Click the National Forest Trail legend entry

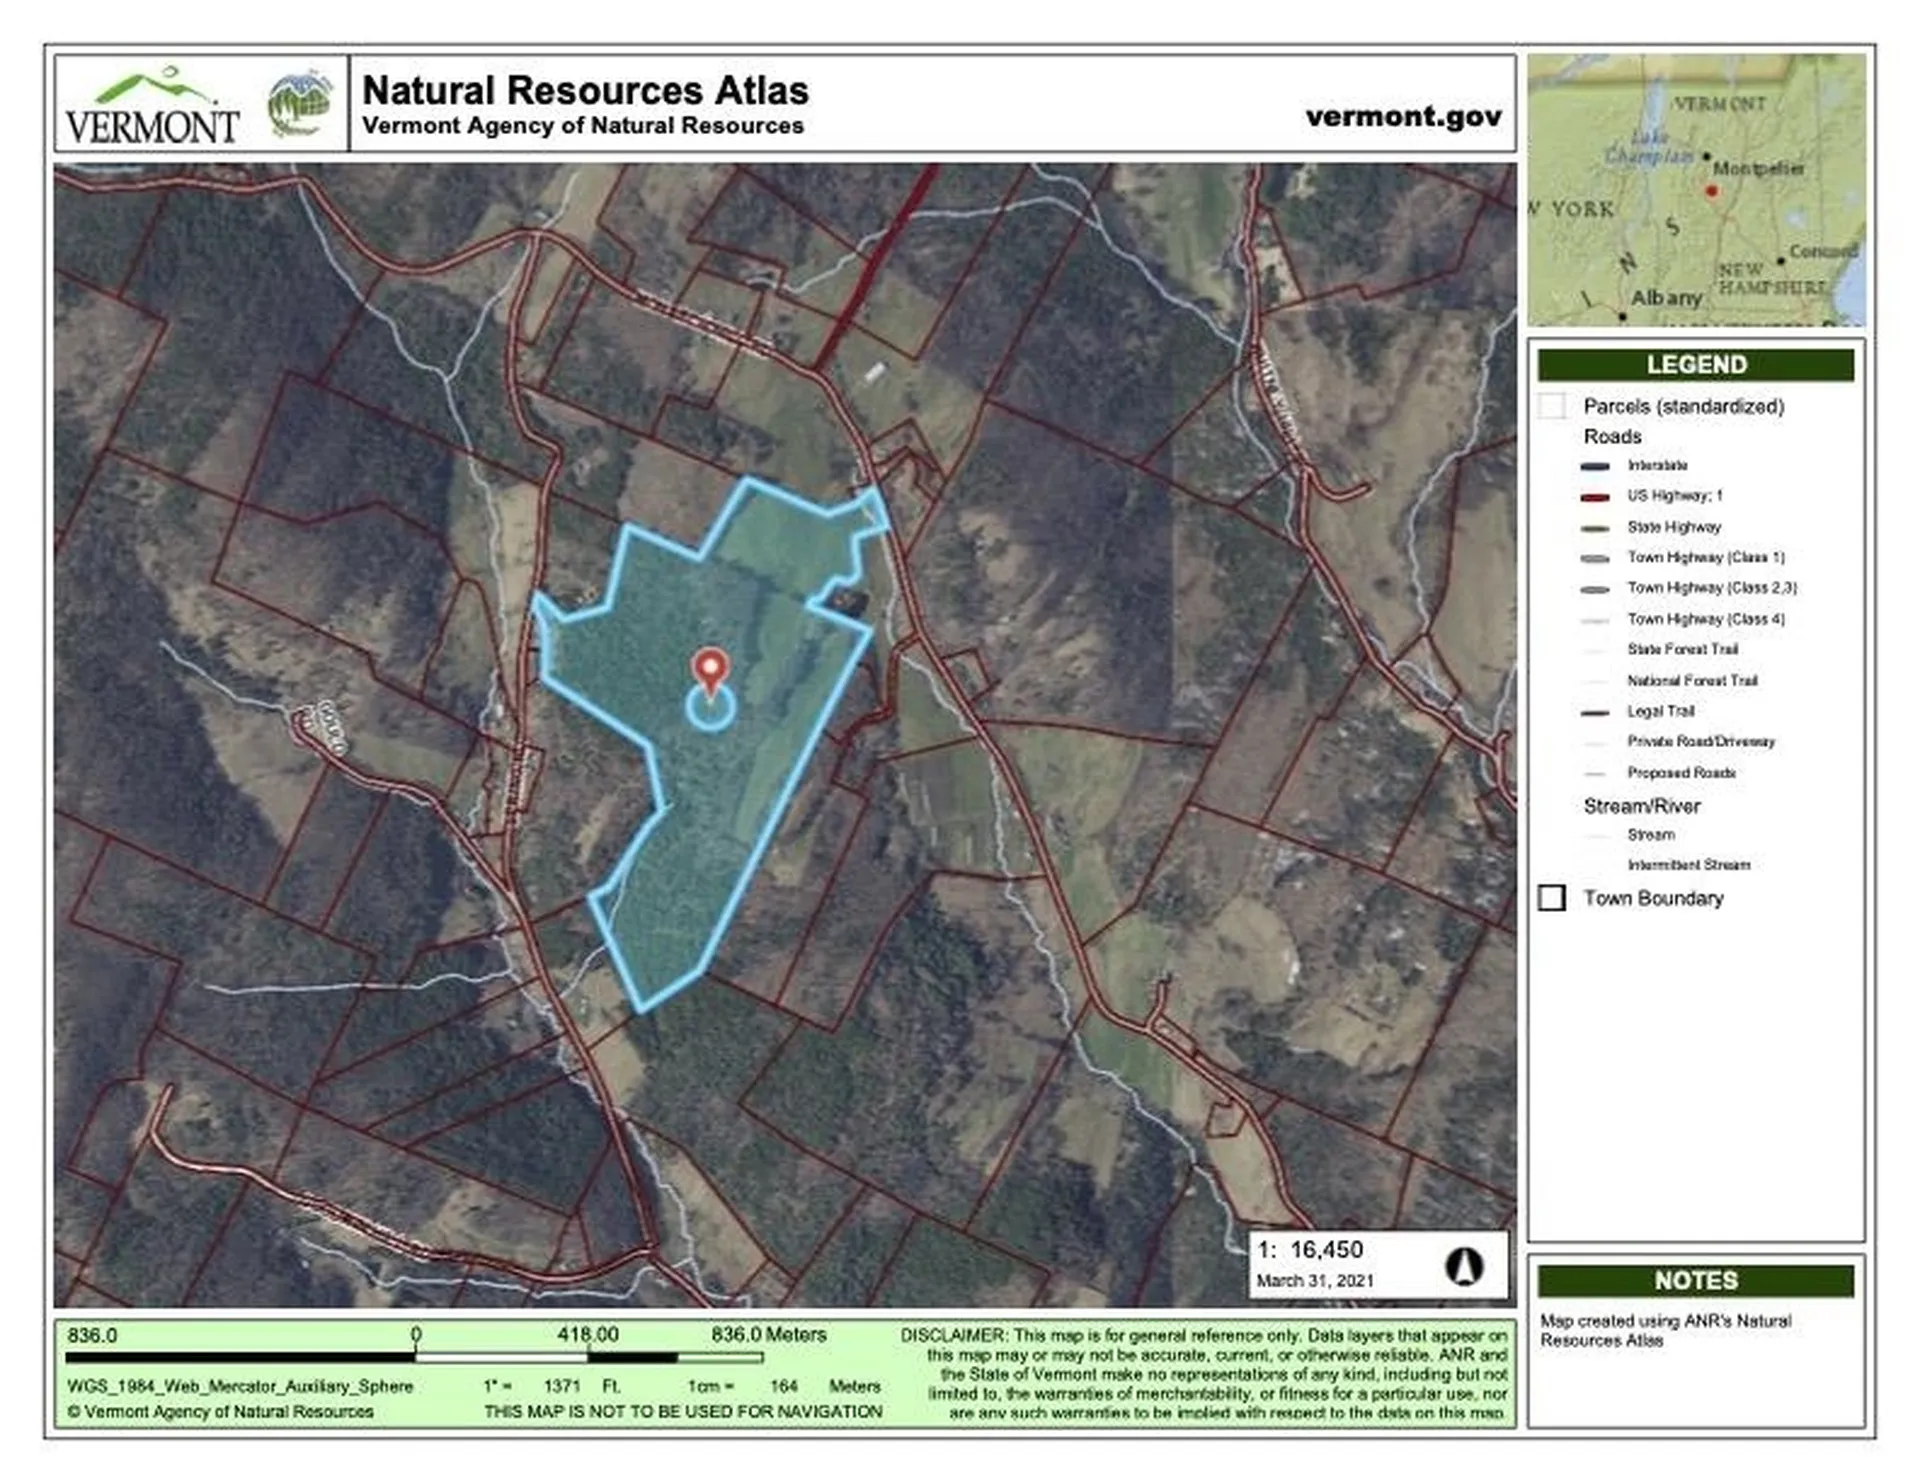coord(1692,681)
